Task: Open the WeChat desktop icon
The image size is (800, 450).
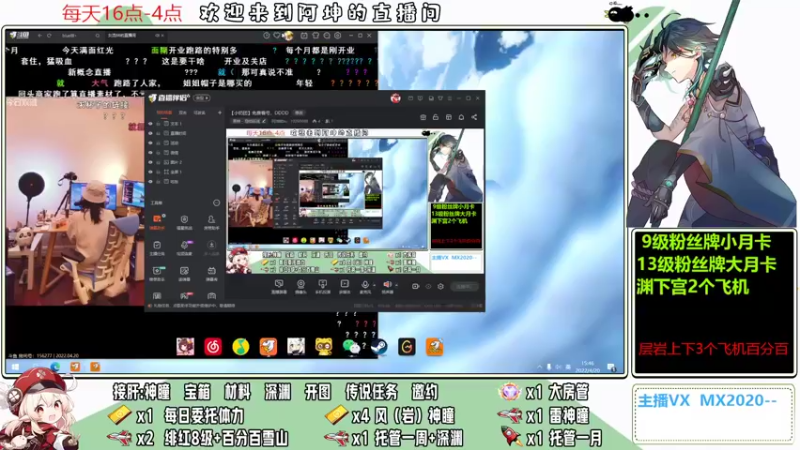Action: [x=351, y=347]
